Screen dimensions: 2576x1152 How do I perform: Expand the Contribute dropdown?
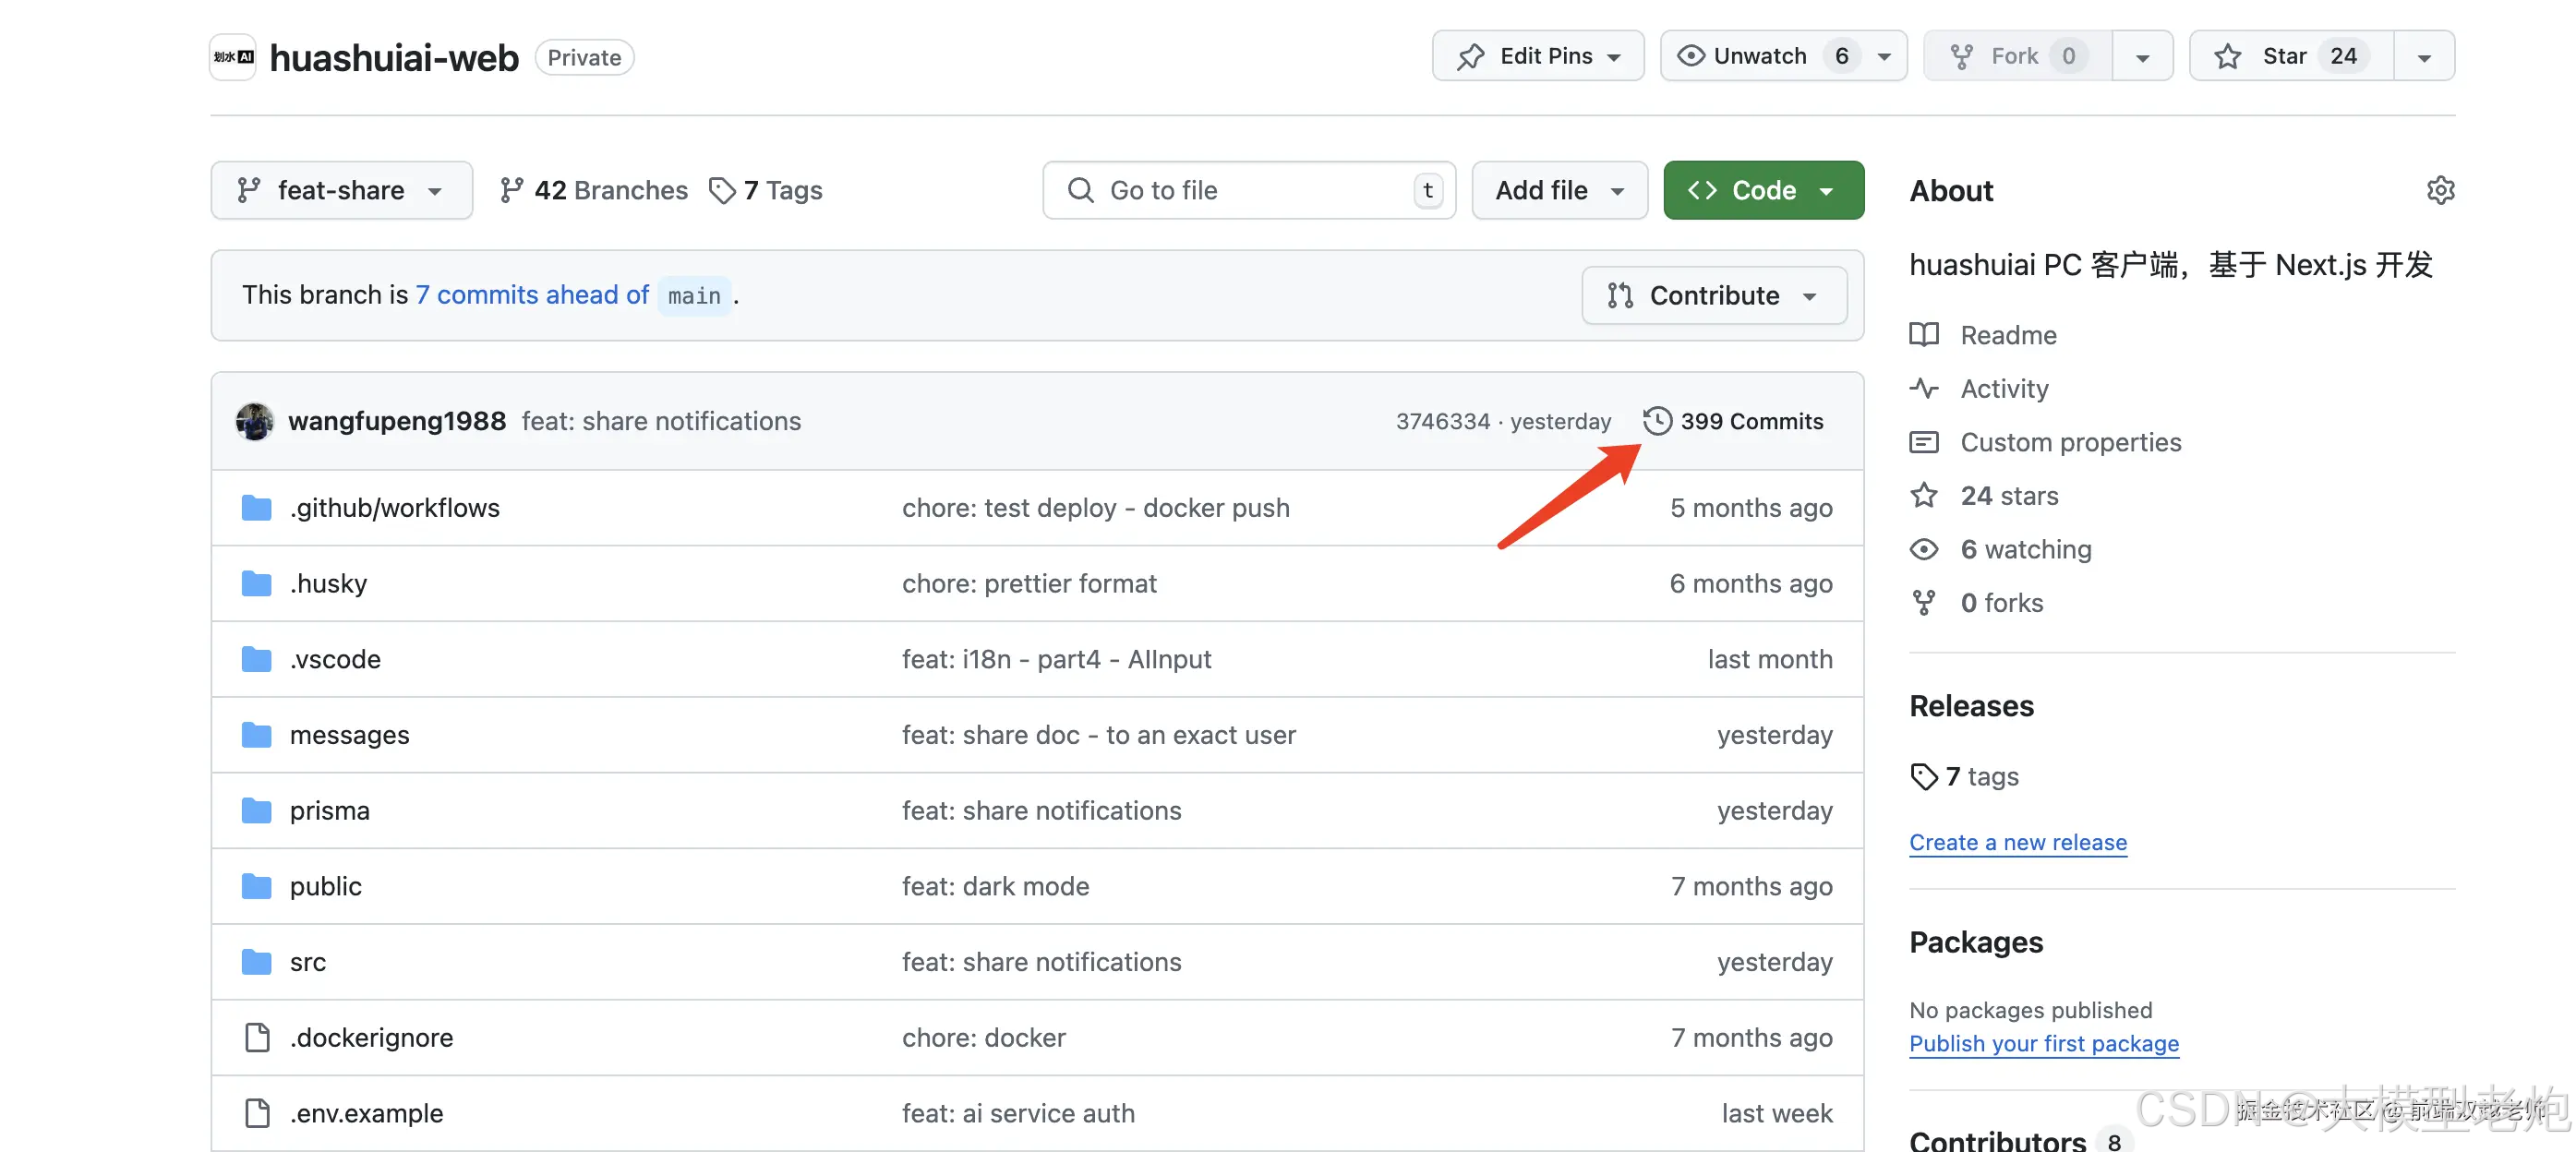tap(1714, 295)
